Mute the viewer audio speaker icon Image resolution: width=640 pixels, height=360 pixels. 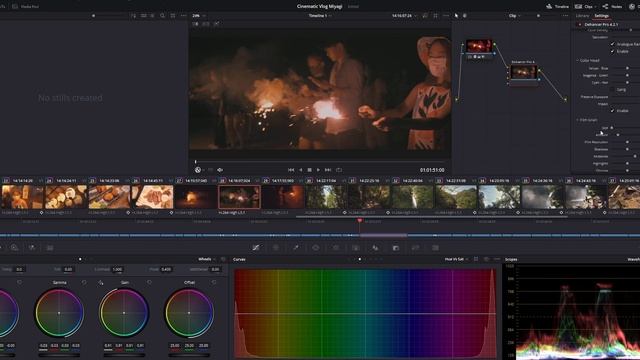220,170
